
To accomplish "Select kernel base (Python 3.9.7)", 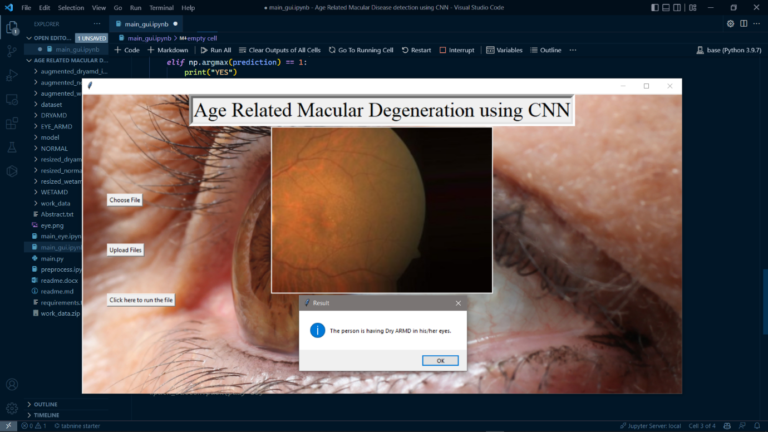I will pos(729,50).
